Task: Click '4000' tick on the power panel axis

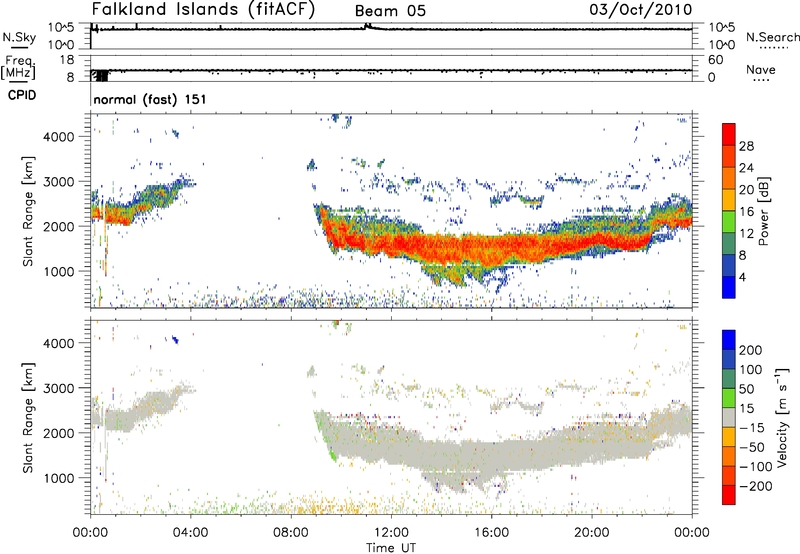Action: [x=59, y=137]
